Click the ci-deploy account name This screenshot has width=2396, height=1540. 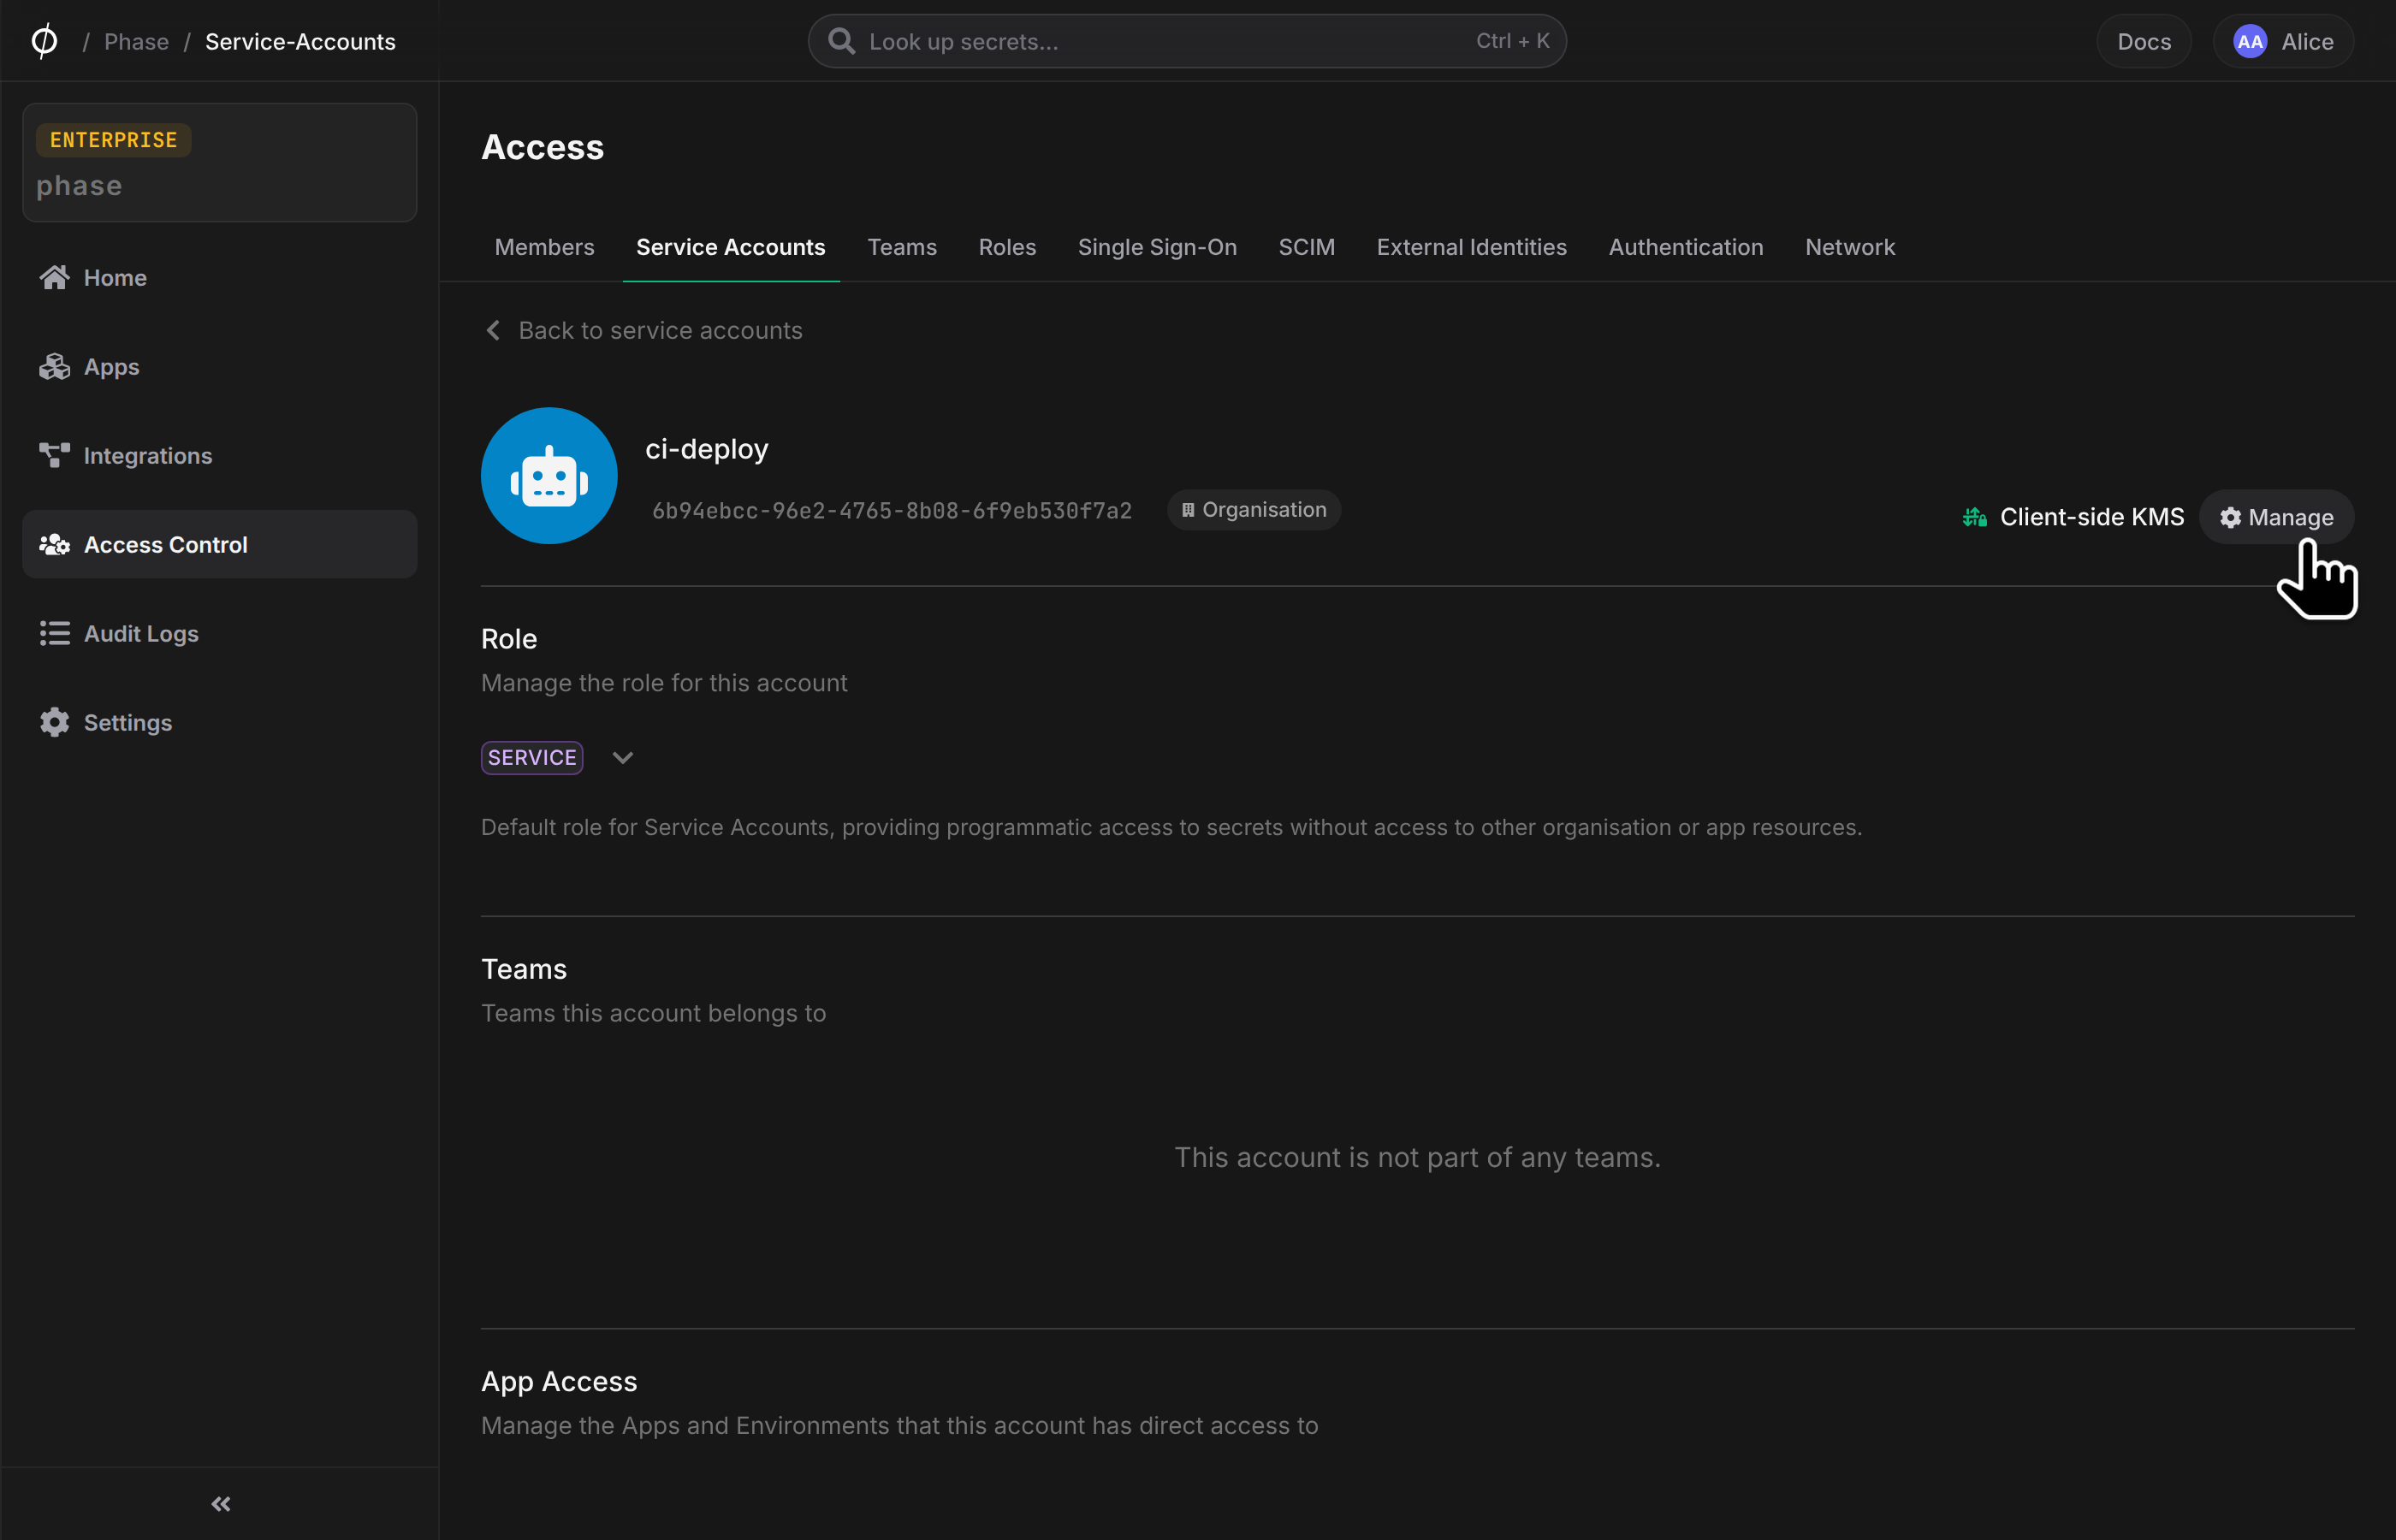click(x=707, y=449)
